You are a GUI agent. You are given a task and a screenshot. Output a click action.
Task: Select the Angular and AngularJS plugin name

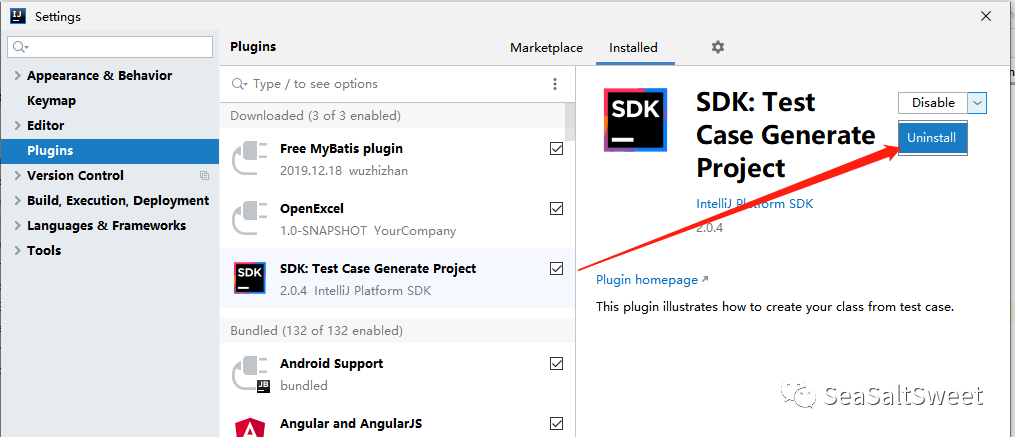click(351, 424)
